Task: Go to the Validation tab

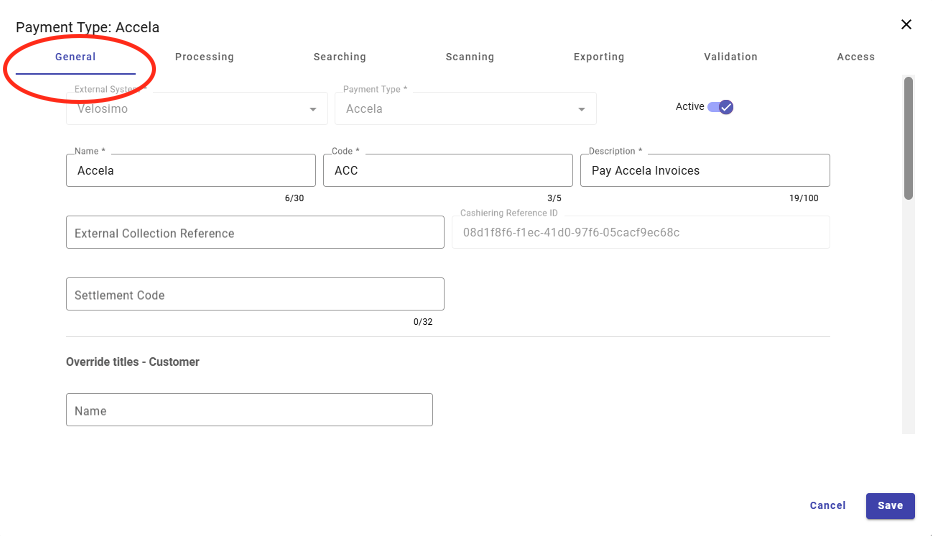Action: [x=731, y=56]
